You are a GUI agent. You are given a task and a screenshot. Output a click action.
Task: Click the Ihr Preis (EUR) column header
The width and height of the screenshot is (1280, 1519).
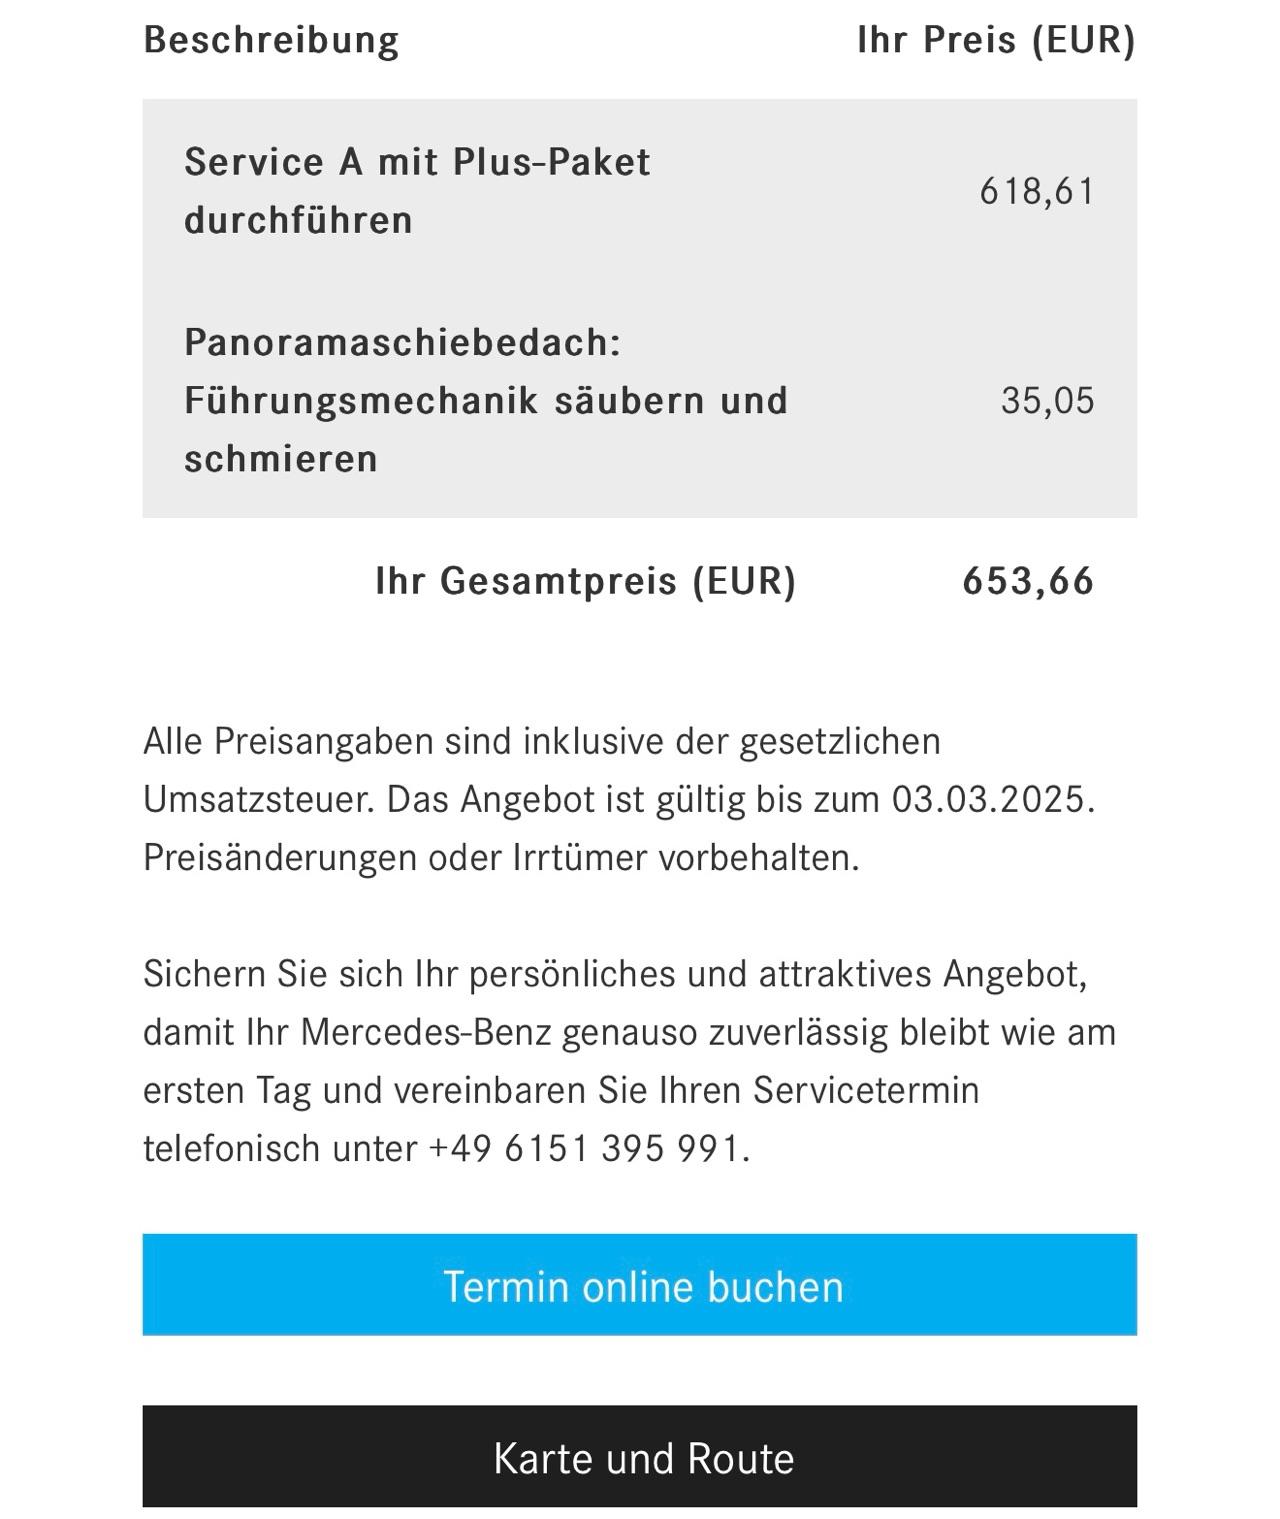point(996,40)
